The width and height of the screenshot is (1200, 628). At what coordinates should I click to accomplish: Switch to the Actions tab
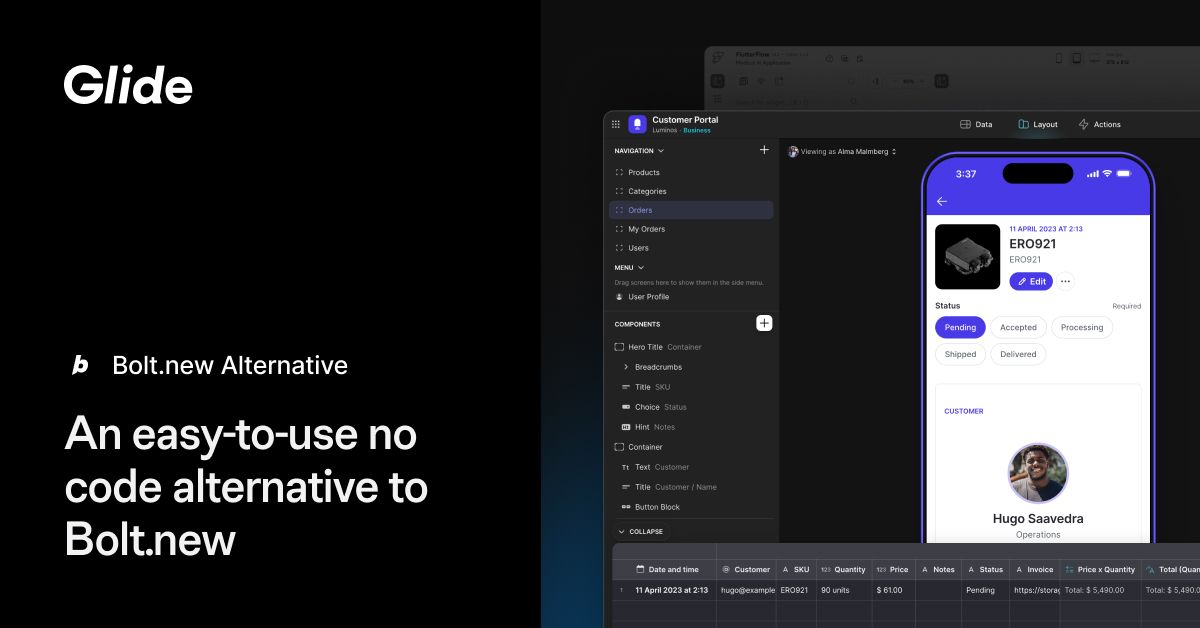tap(1099, 124)
